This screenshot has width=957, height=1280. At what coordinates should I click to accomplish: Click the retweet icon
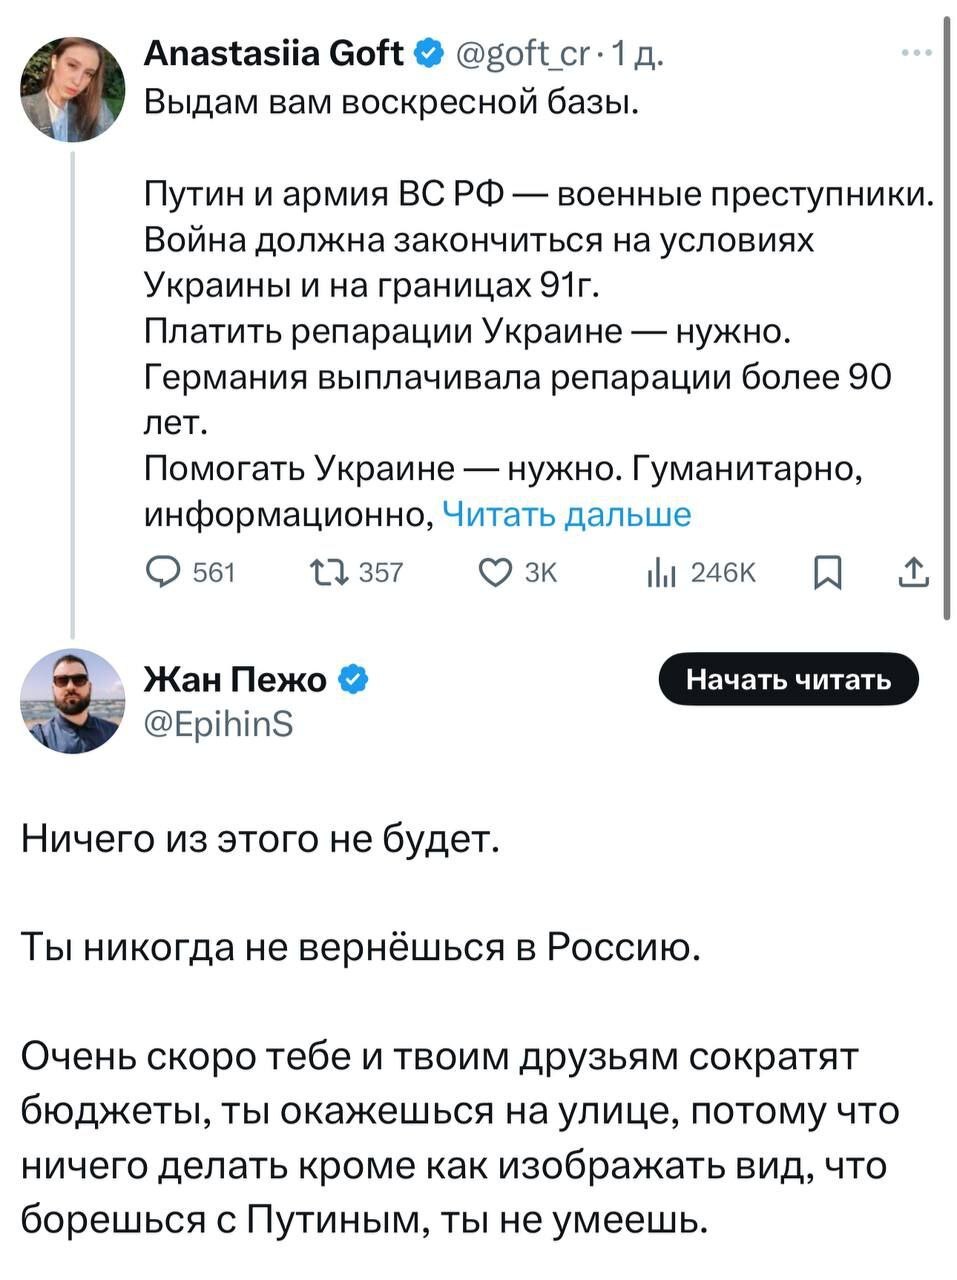(x=328, y=572)
